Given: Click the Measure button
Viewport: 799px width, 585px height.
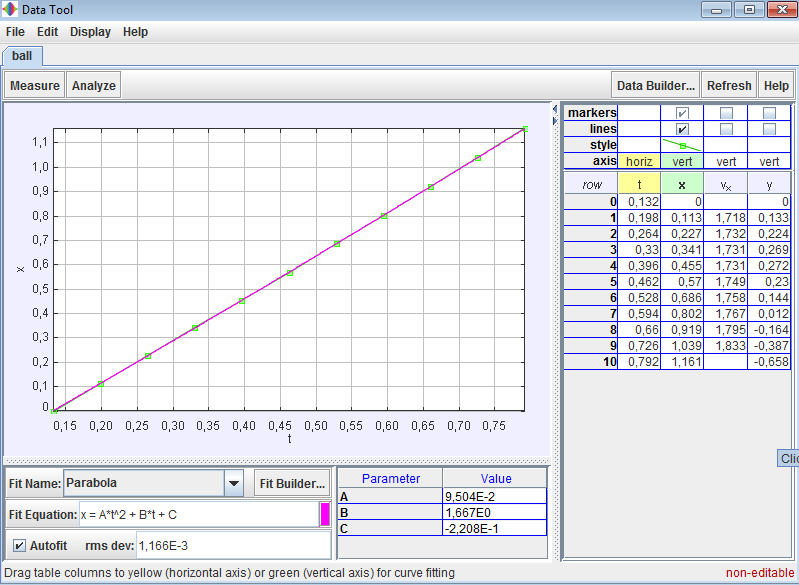Looking at the screenshot, I should 35,86.
